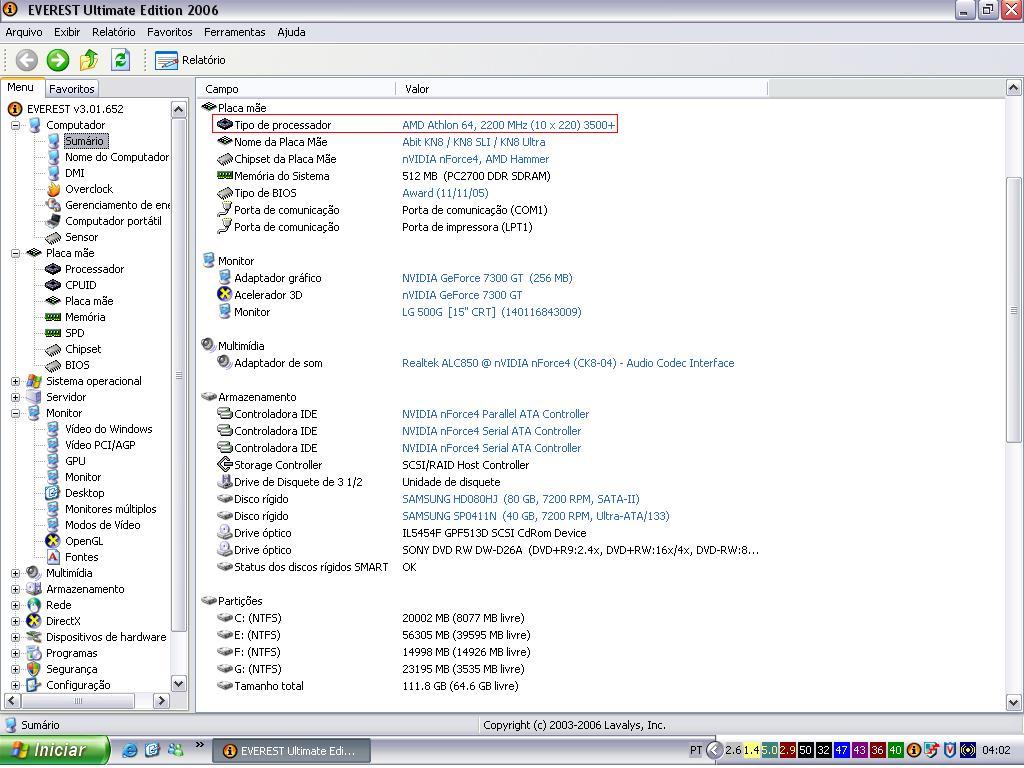Open the Relatório menu in menu bar
This screenshot has height=768, width=1024.
click(x=114, y=32)
